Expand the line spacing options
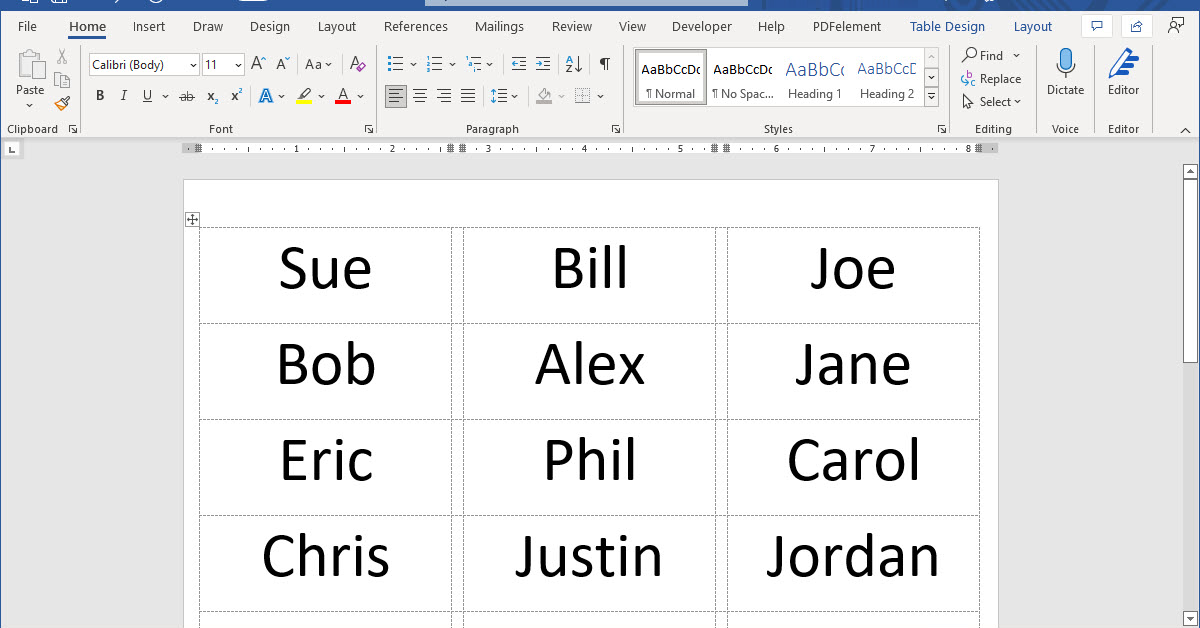The image size is (1200, 628). point(515,96)
